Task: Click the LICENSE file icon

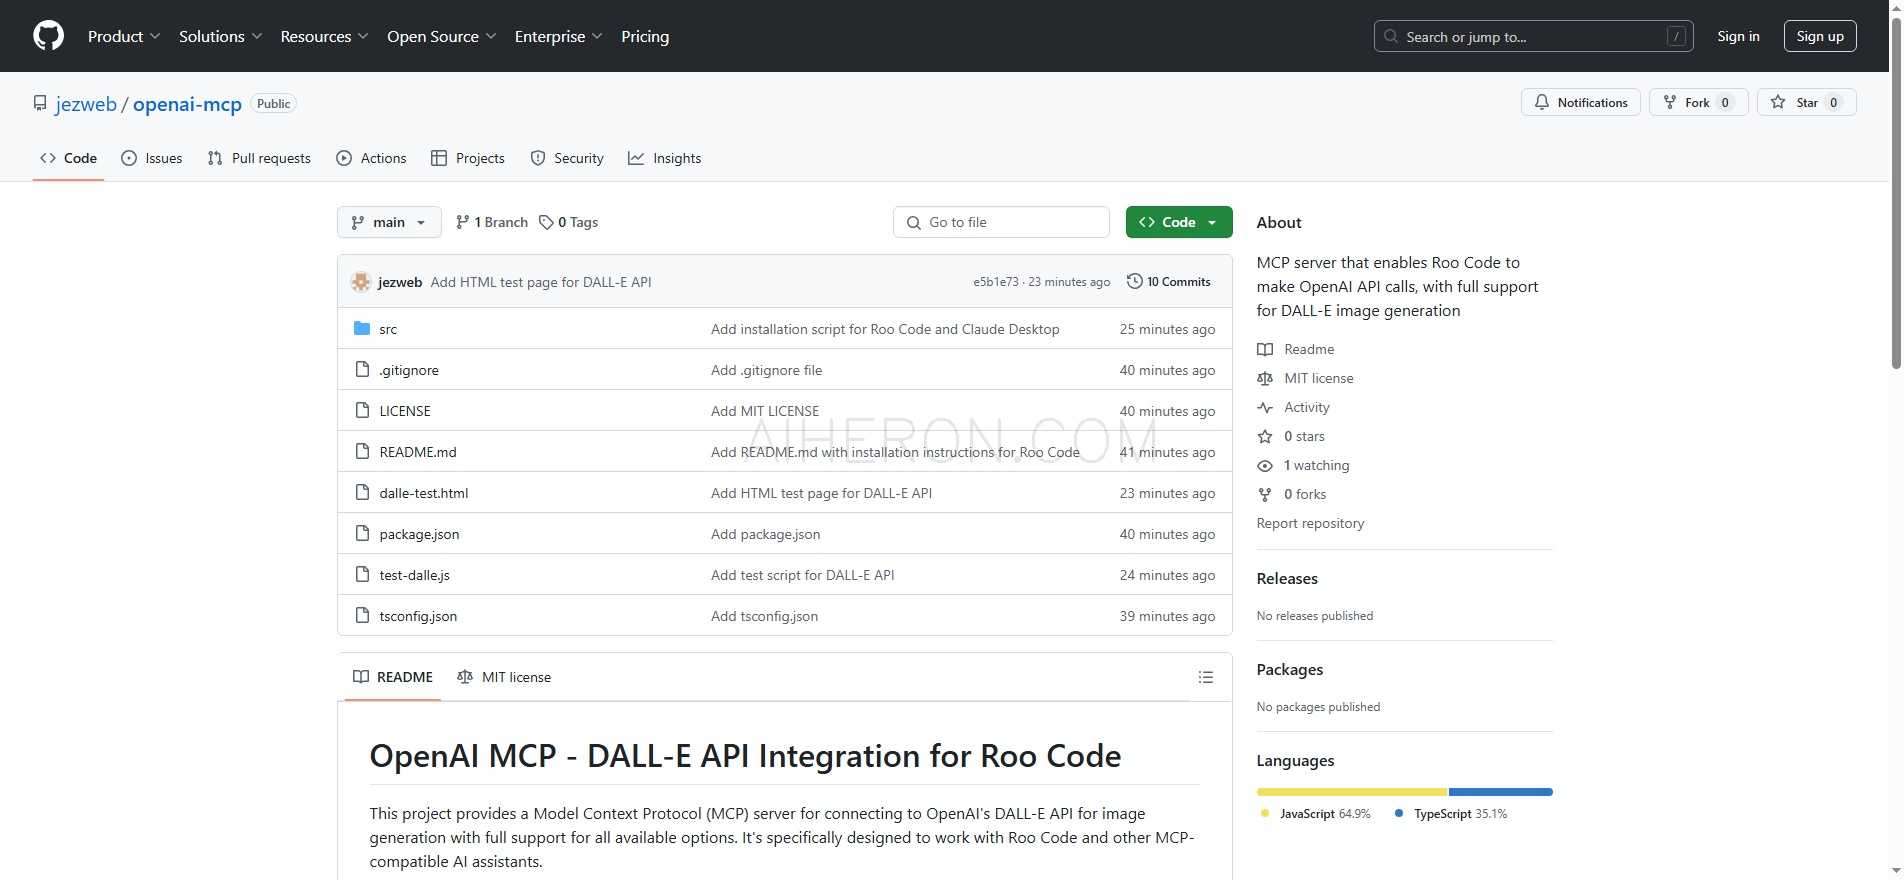Action: click(x=362, y=411)
